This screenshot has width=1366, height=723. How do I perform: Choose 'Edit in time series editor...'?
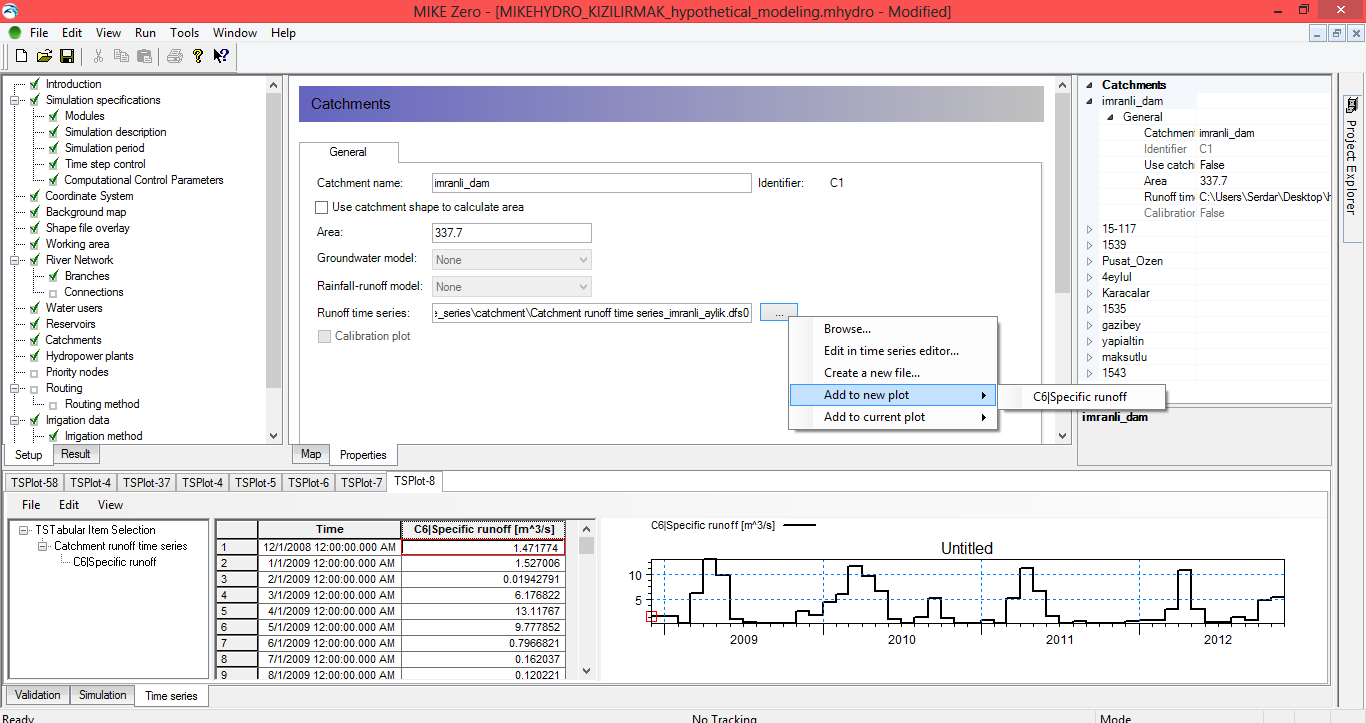click(x=893, y=351)
